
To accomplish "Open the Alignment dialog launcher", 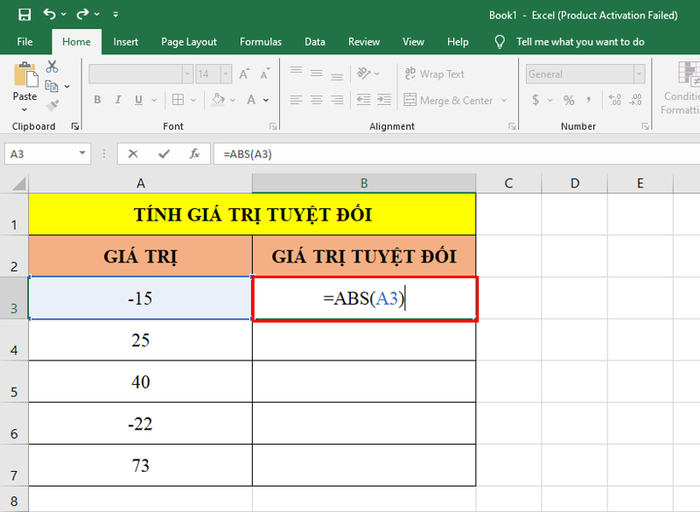I will (x=512, y=127).
